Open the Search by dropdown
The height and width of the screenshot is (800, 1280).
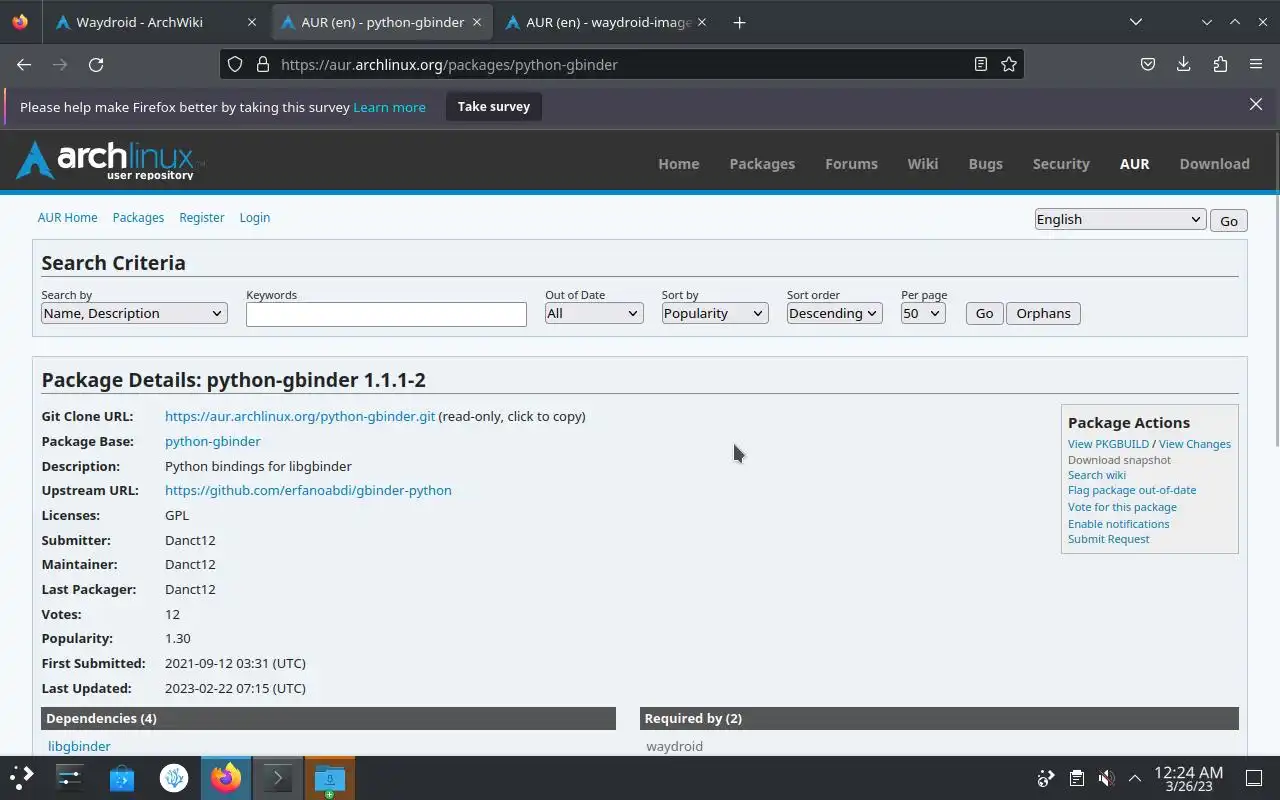[134, 313]
